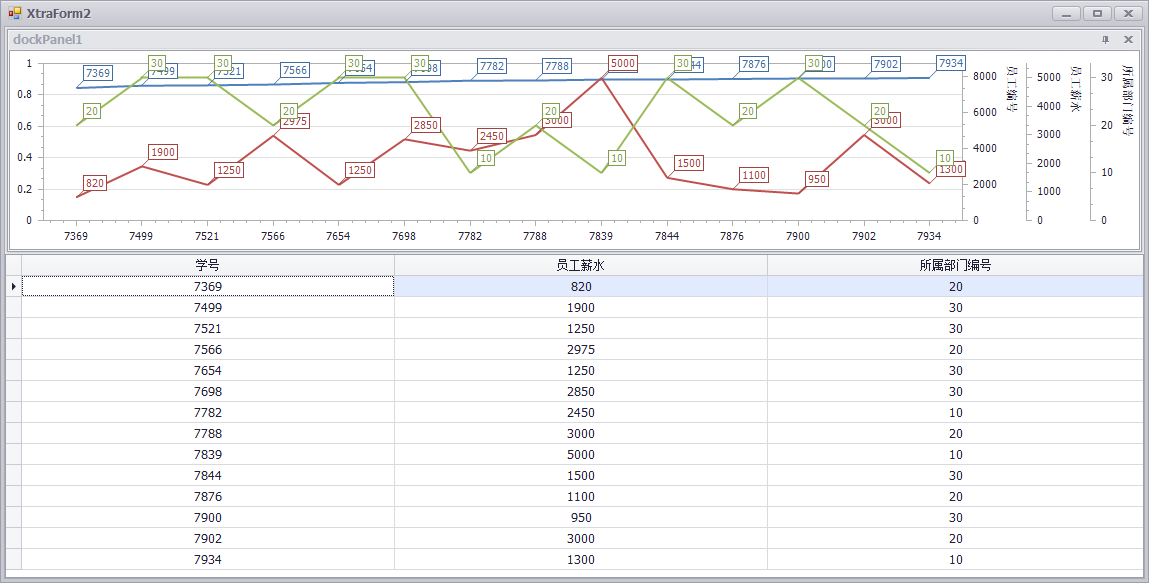Click the current-row arrow indicator beside 7369

pyautogui.click(x=13, y=286)
